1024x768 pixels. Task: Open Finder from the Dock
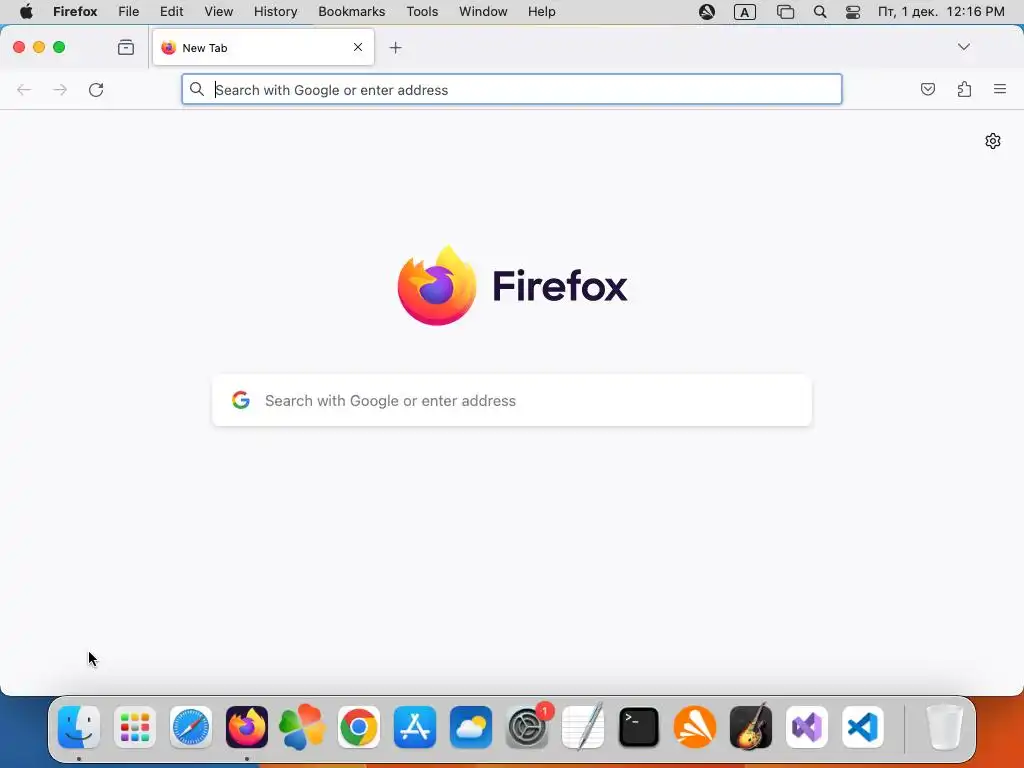click(x=79, y=727)
